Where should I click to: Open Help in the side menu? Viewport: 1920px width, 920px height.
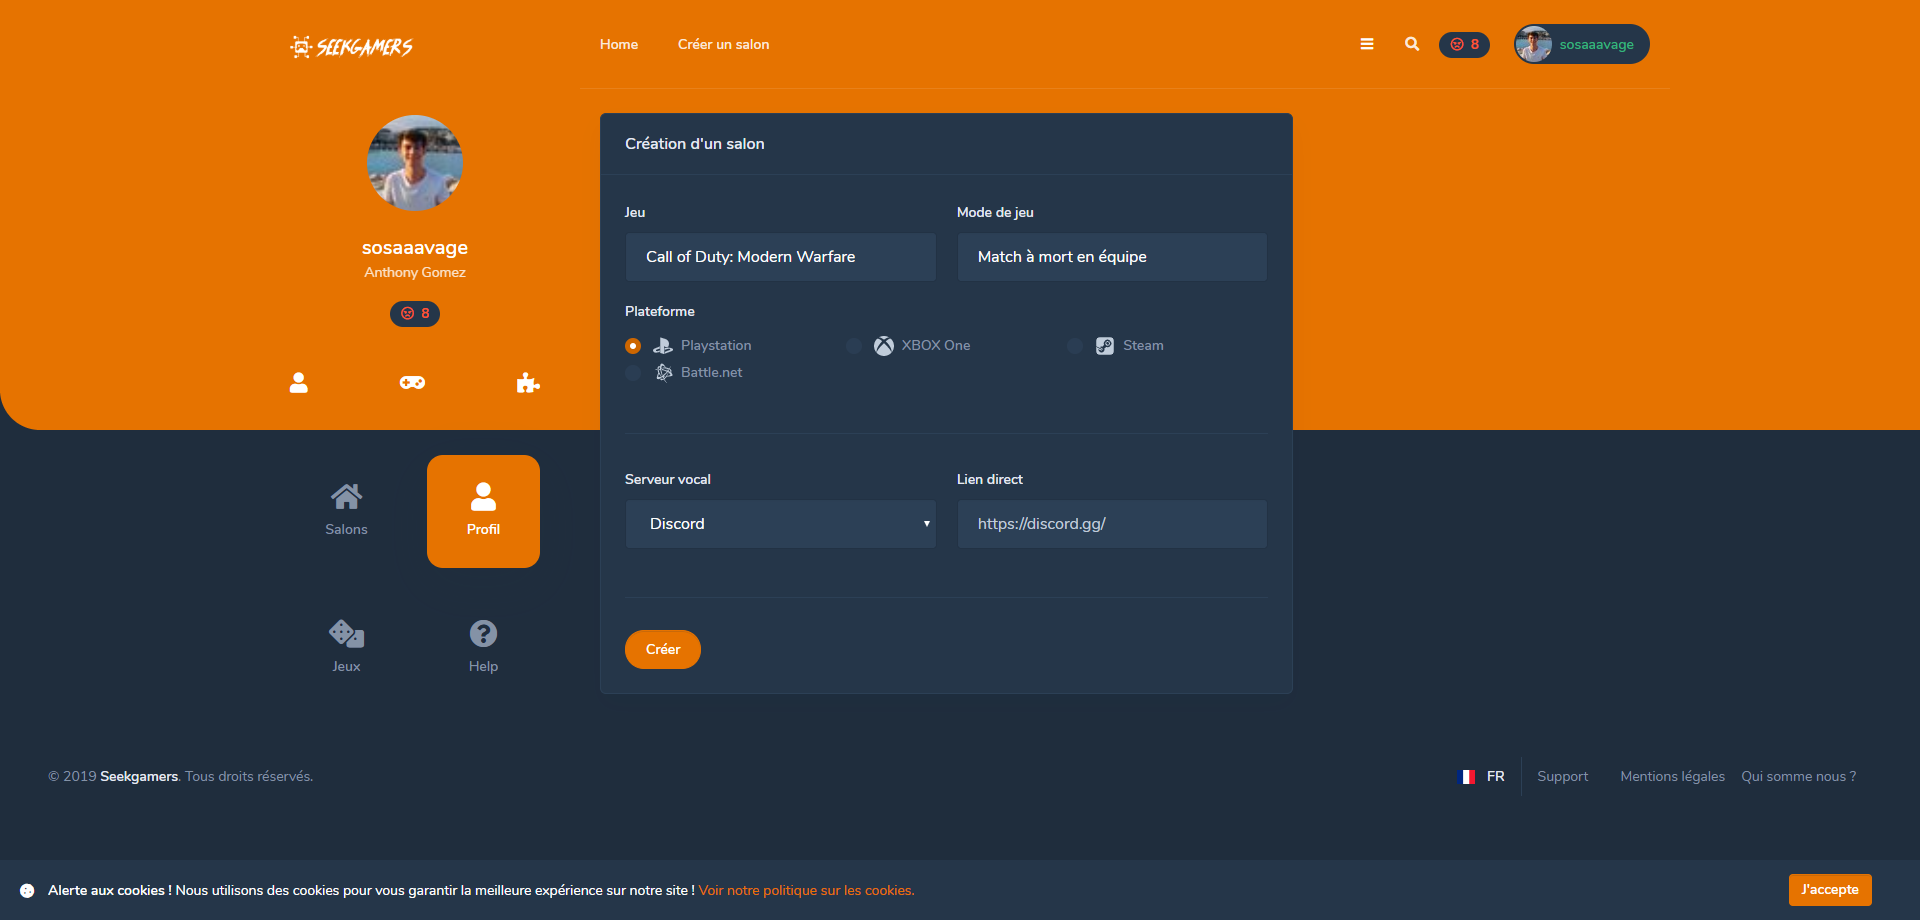click(x=483, y=648)
